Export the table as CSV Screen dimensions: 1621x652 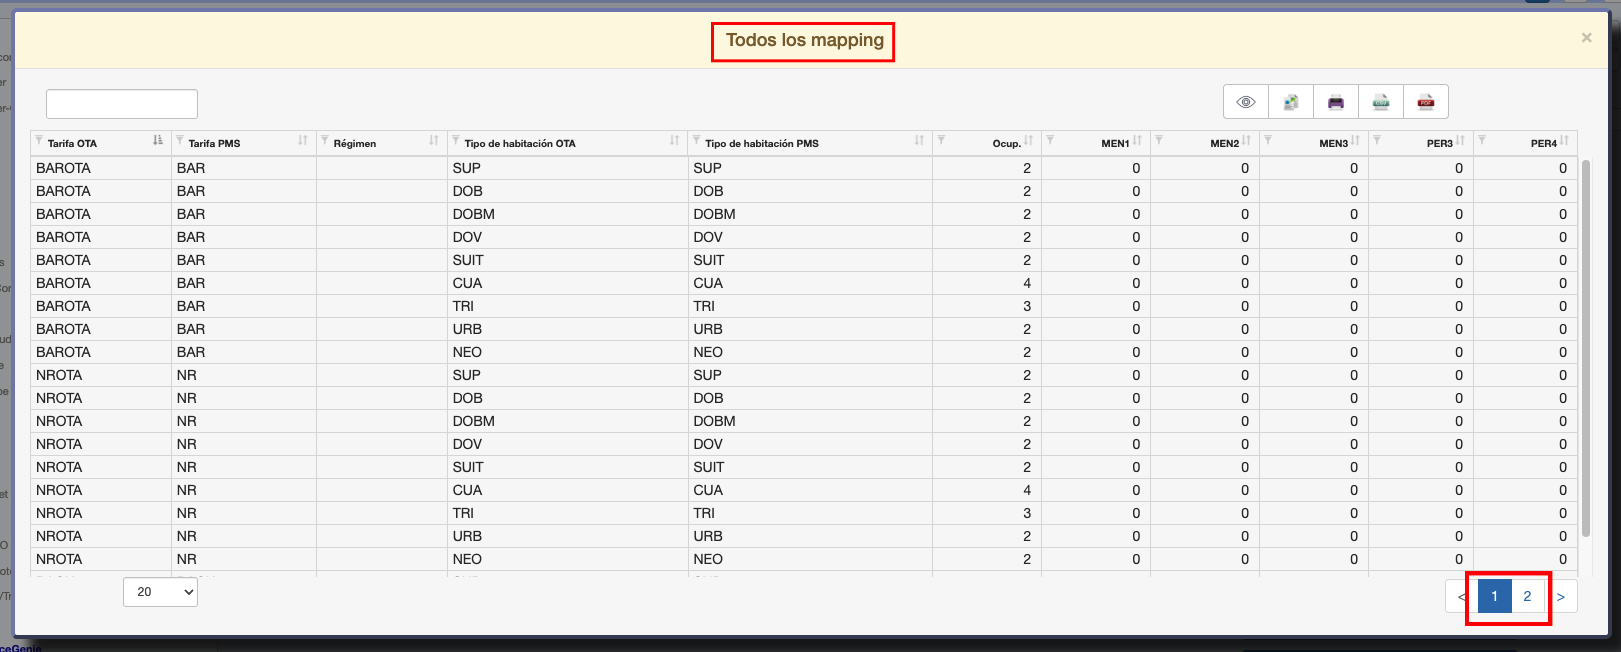click(1381, 102)
